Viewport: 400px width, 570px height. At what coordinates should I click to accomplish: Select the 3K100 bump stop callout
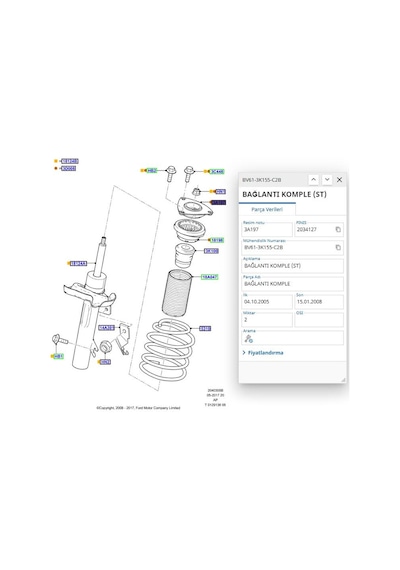pos(212,251)
